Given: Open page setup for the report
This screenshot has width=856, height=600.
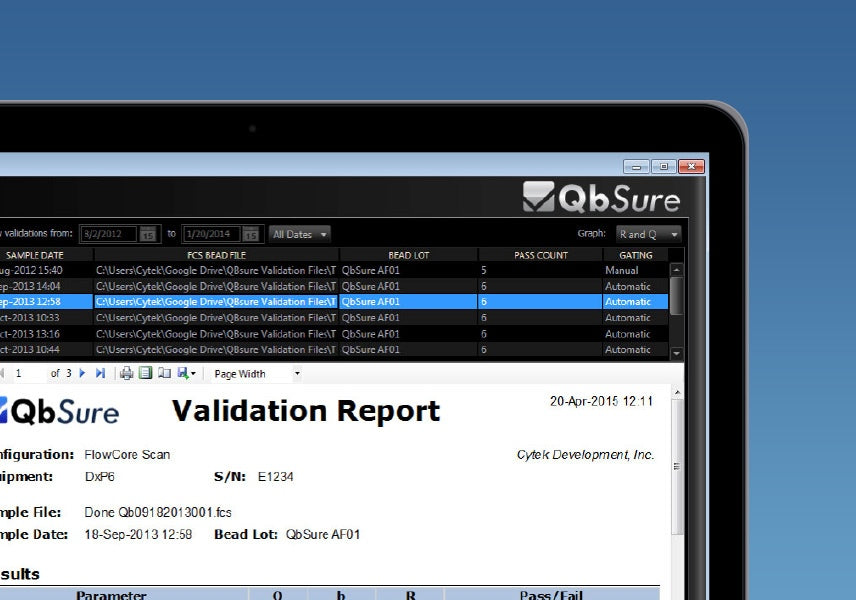Looking at the screenshot, I should point(164,373).
